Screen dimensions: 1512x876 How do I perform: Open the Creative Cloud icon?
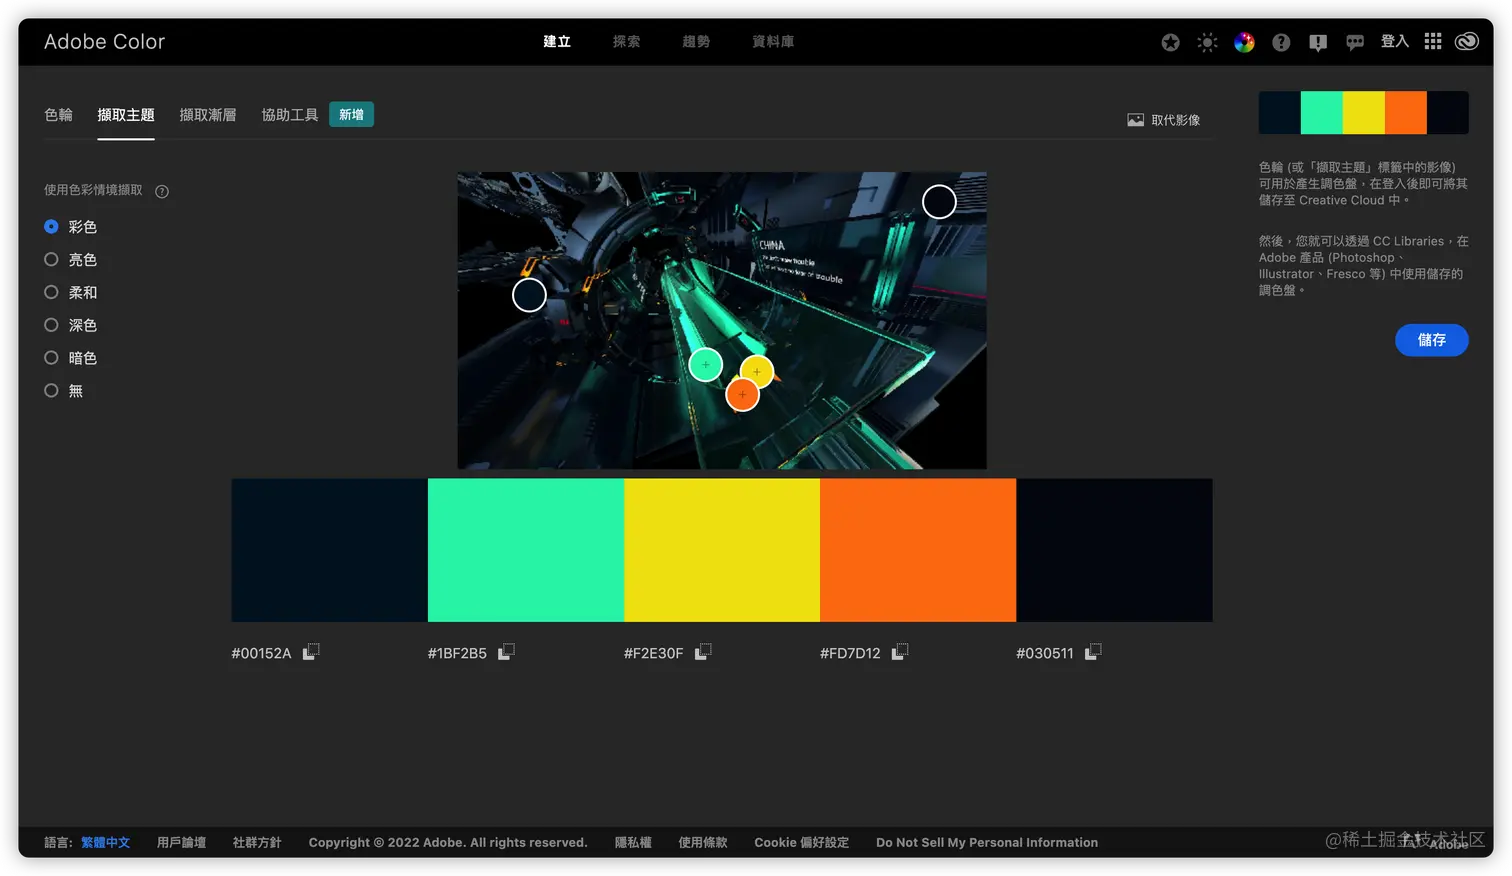coord(1467,41)
